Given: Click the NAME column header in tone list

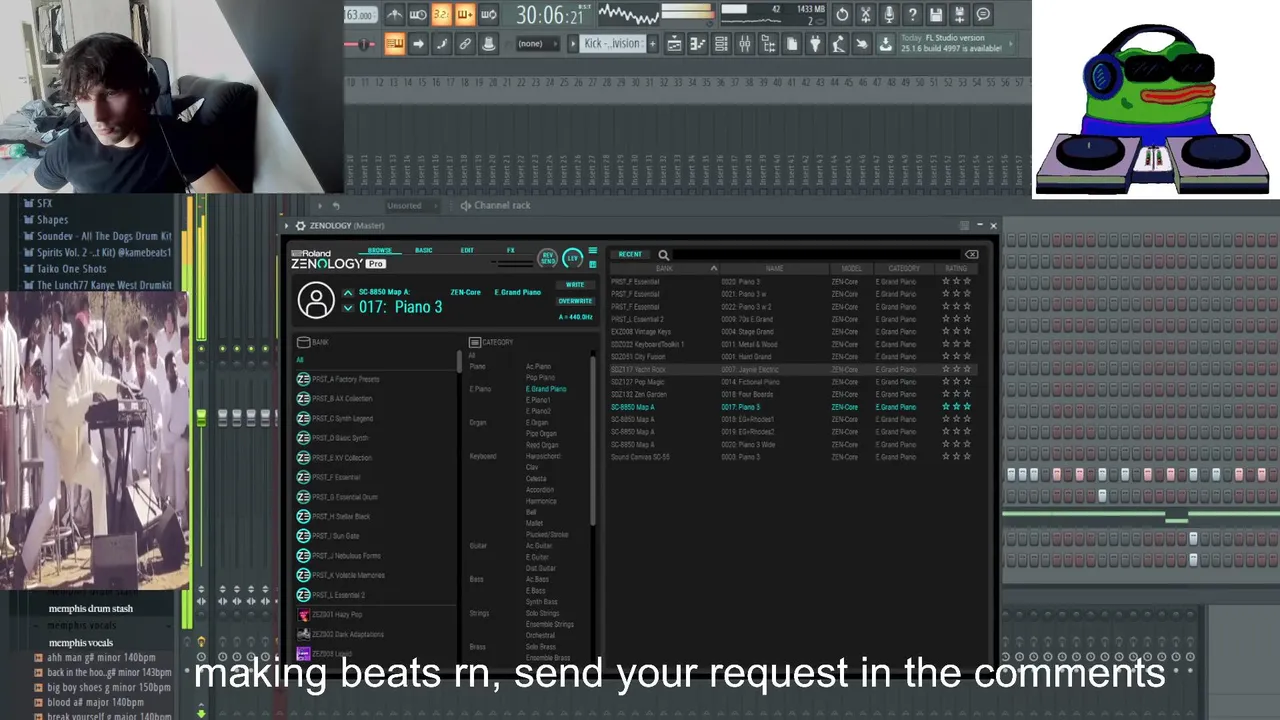Looking at the screenshot, I should (x=775, y=268).
